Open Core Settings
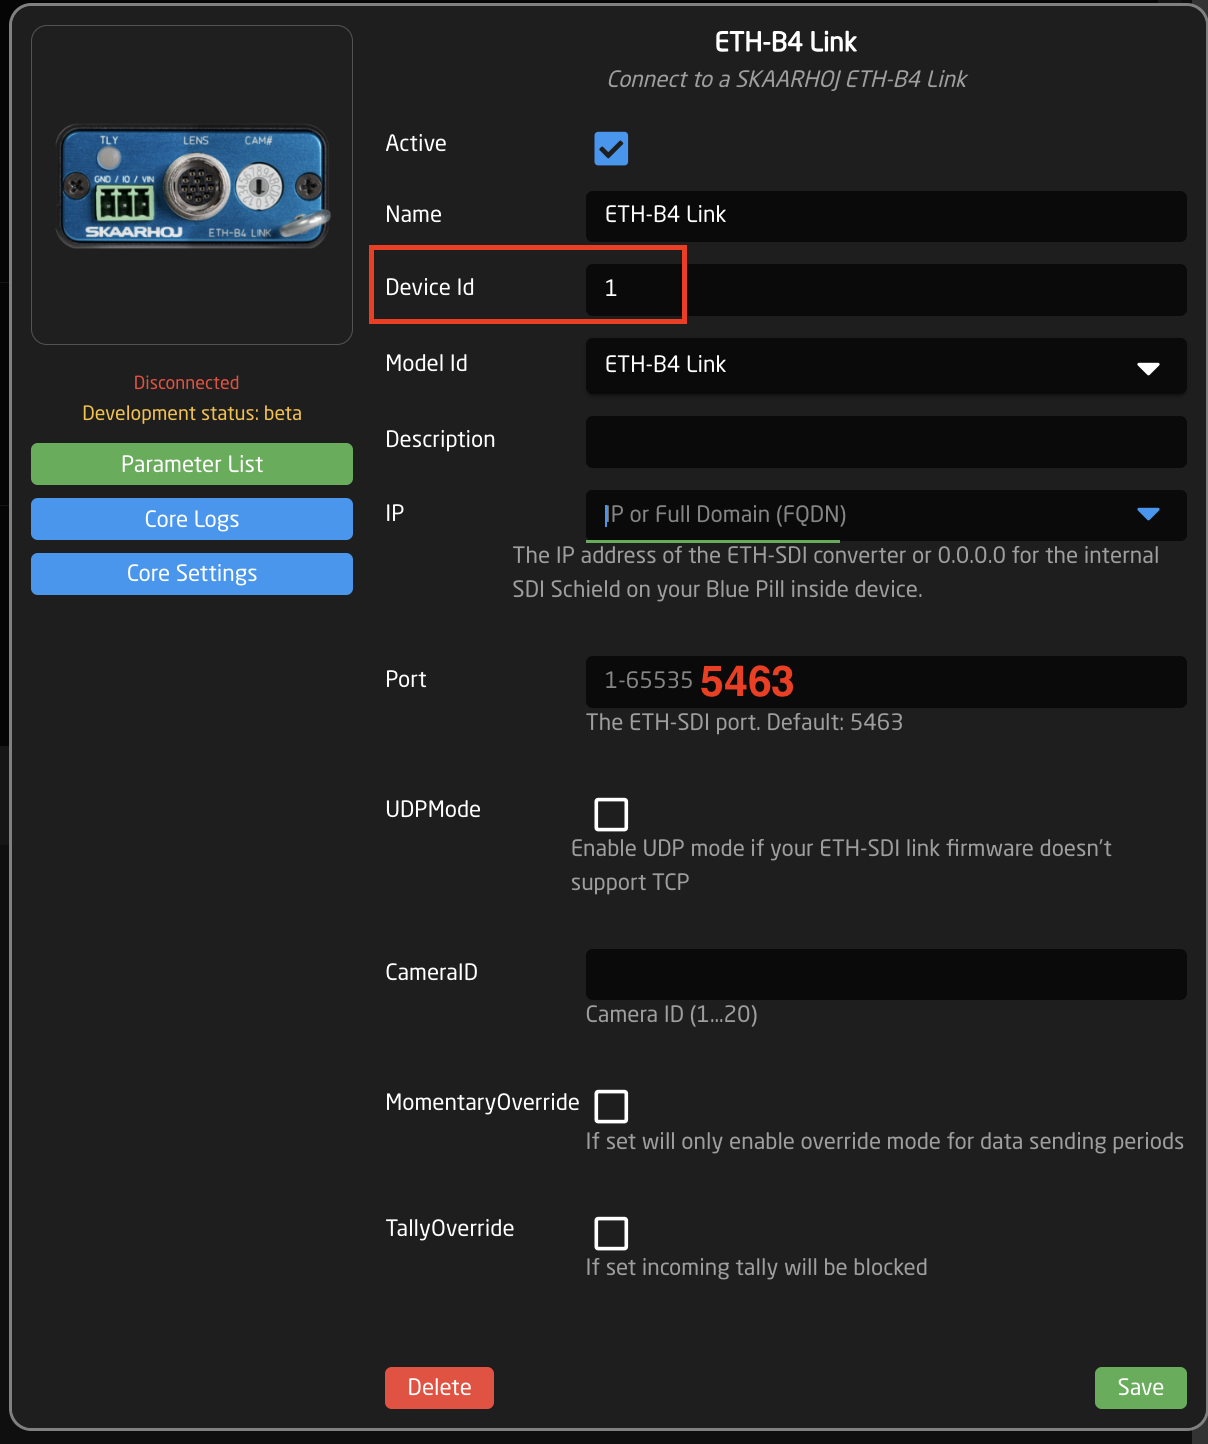1208x1444 pixels. click(191, 573)
